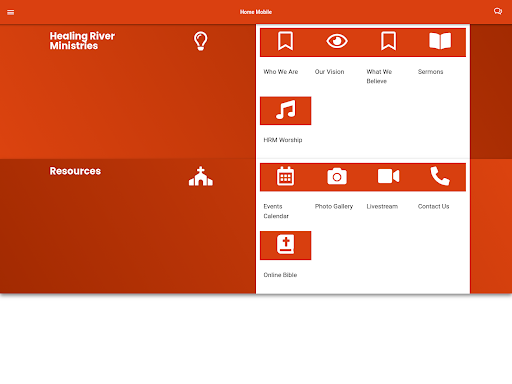Image resolution: width=512 pixels, height=384 pixels.
Task: Open Our Vision eye icon
Action: 337,41
